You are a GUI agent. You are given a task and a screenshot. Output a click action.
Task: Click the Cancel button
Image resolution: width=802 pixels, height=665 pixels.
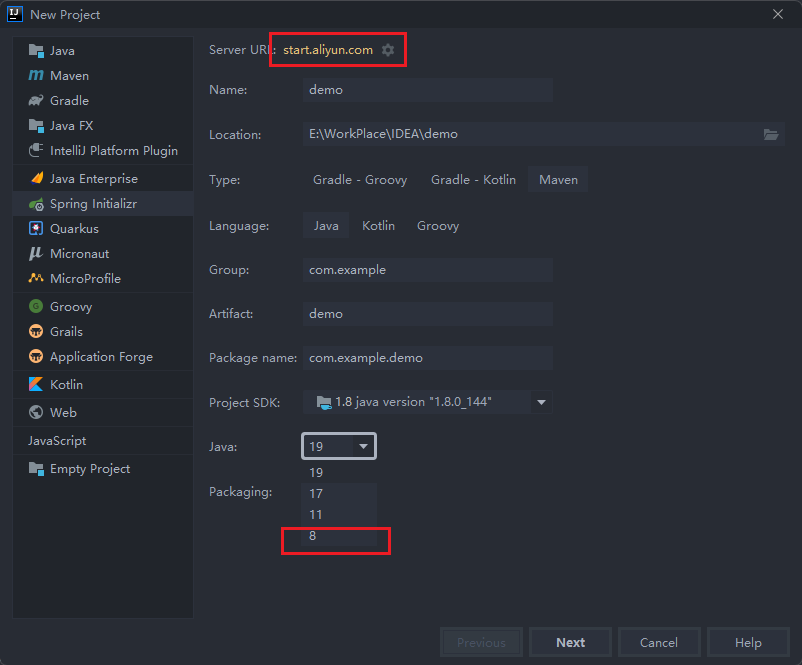point(659,642)
